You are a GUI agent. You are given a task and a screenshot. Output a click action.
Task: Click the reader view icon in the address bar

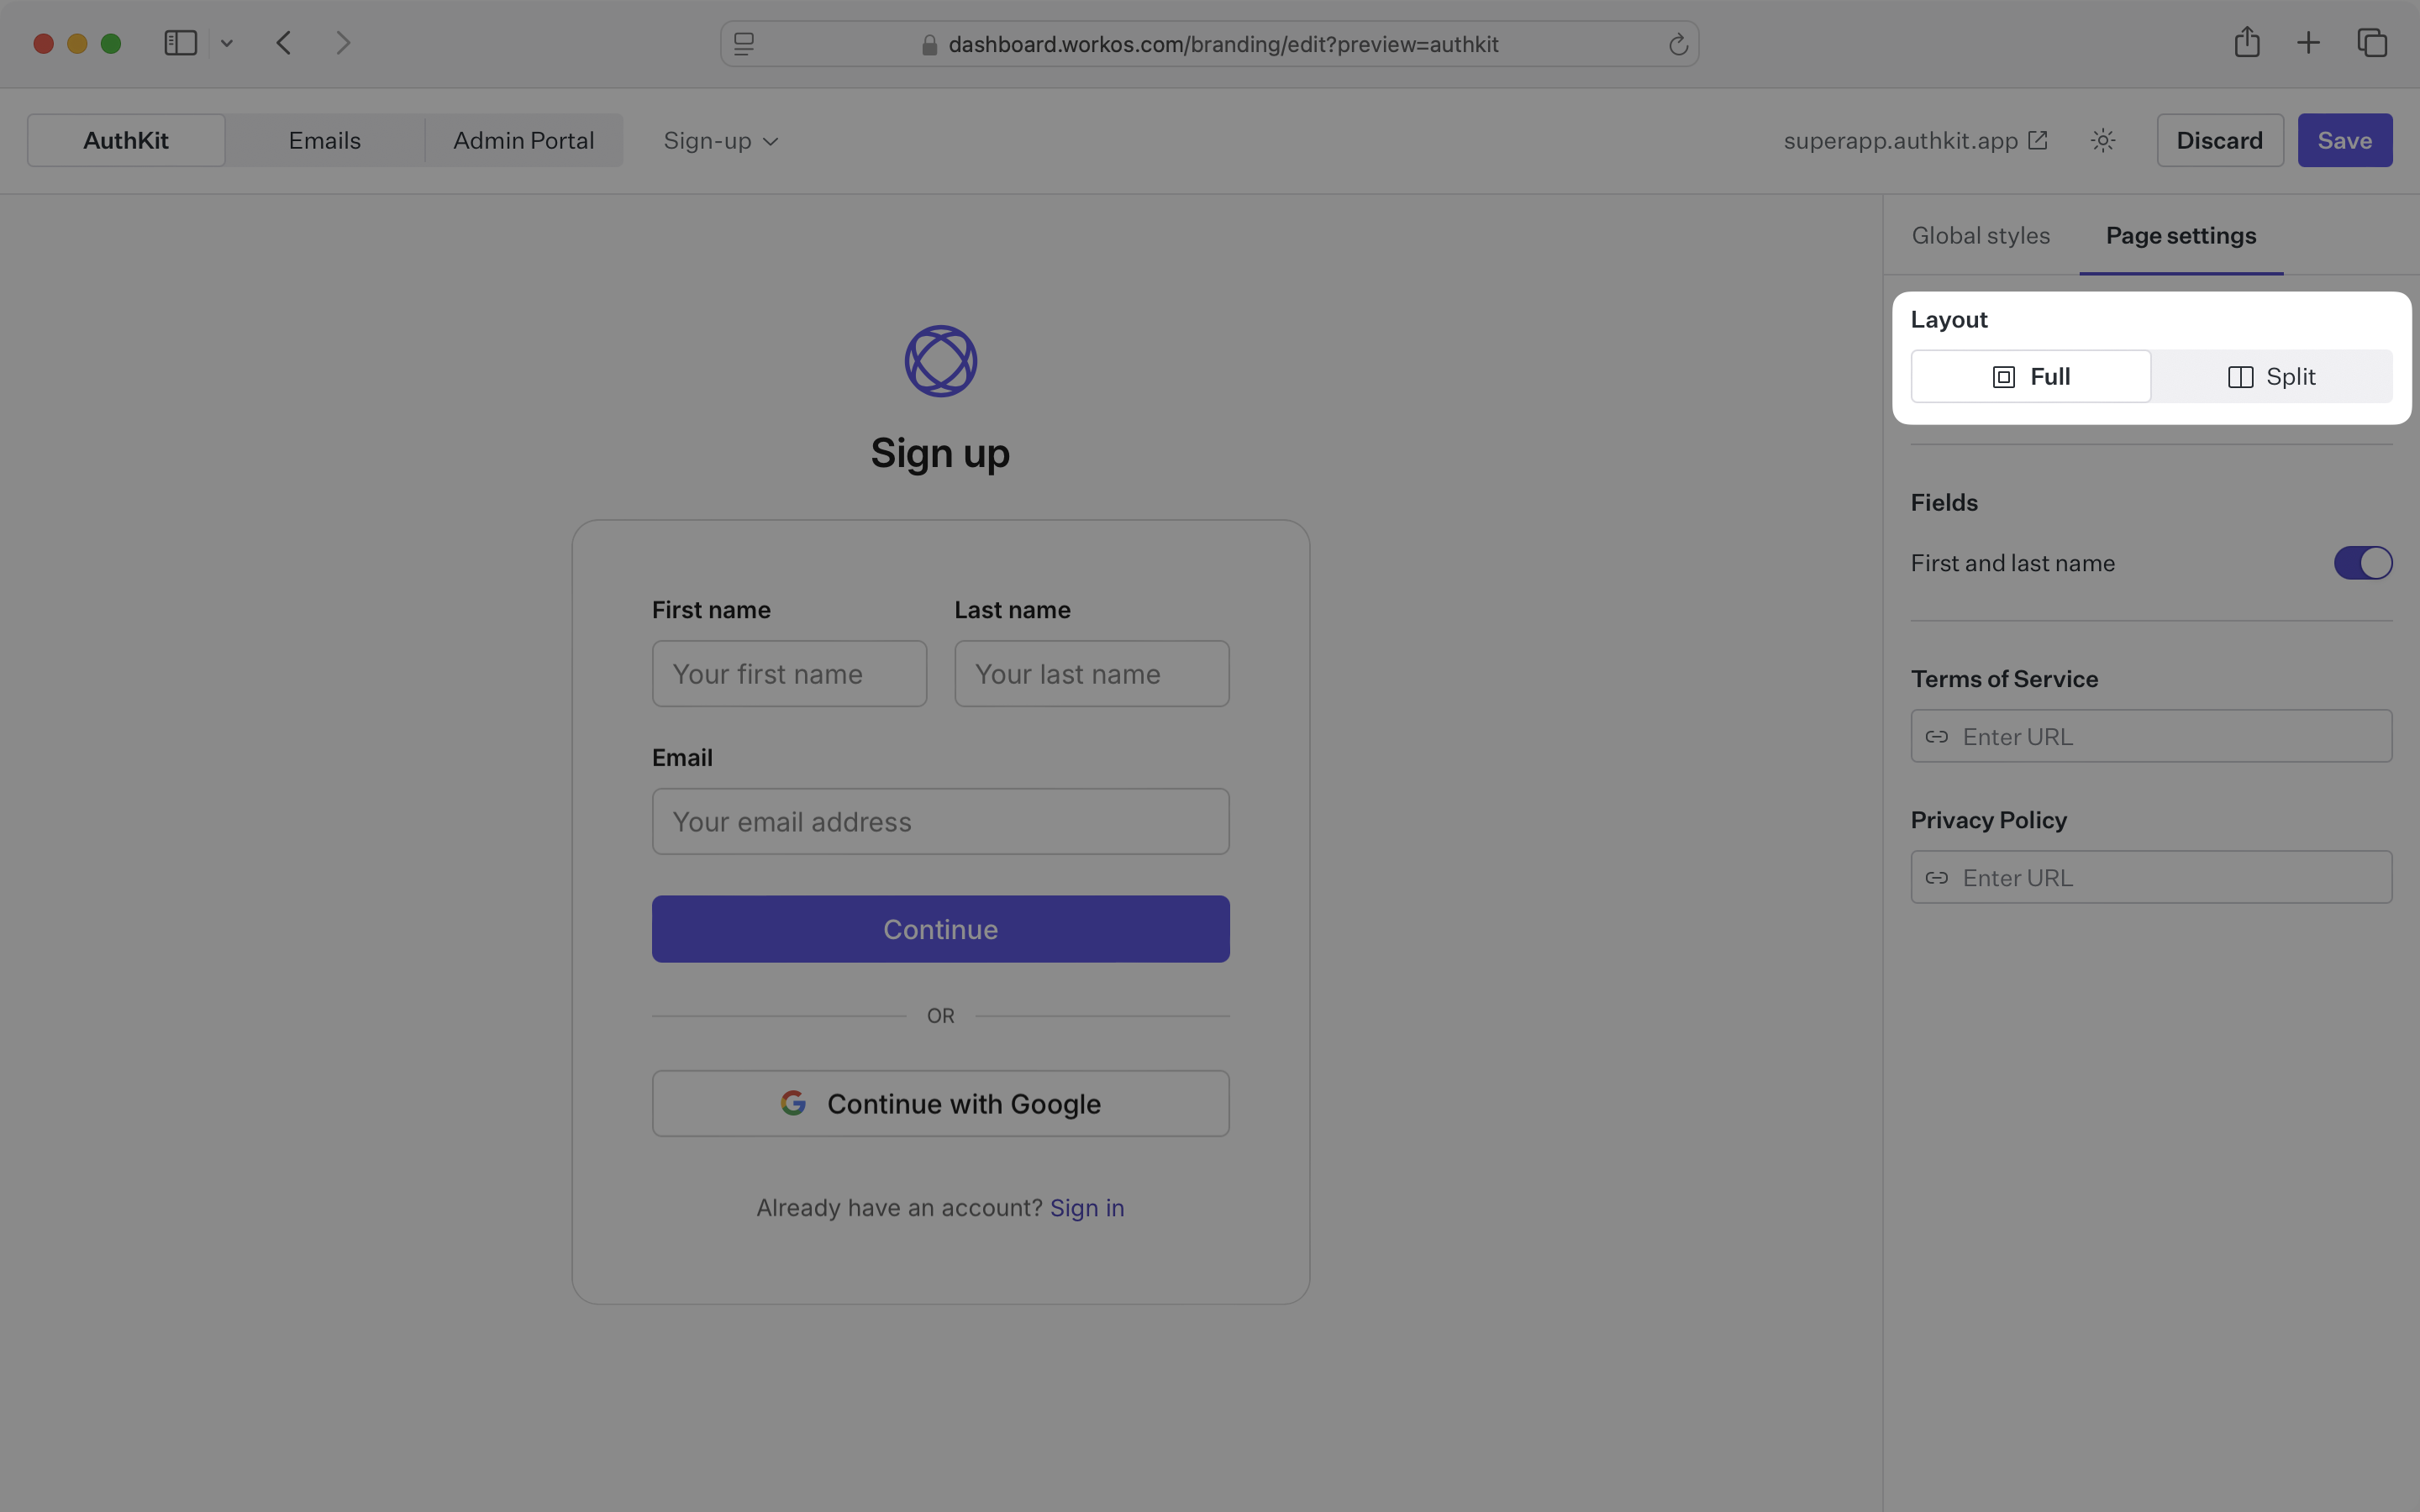744,44
